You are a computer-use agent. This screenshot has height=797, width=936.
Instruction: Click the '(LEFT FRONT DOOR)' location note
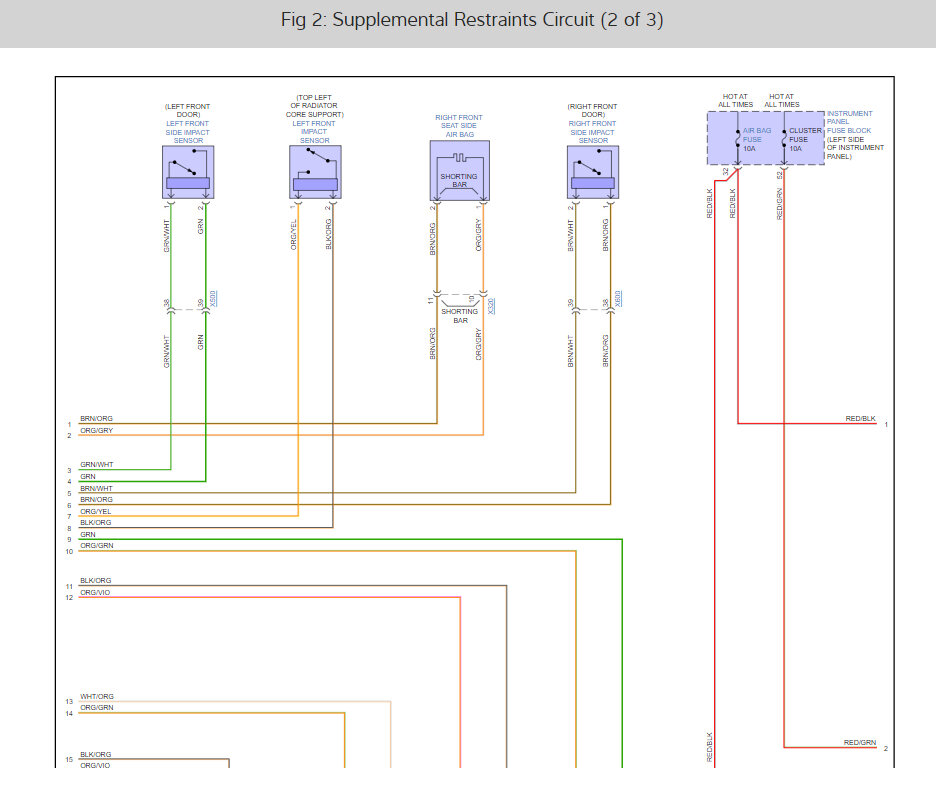pyautogui.click(x=187, y=110)
